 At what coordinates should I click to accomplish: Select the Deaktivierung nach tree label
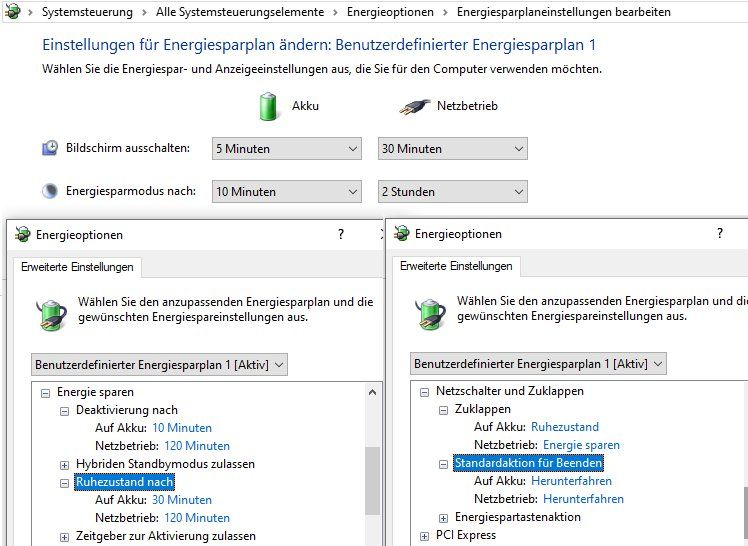tap(127, 410)
